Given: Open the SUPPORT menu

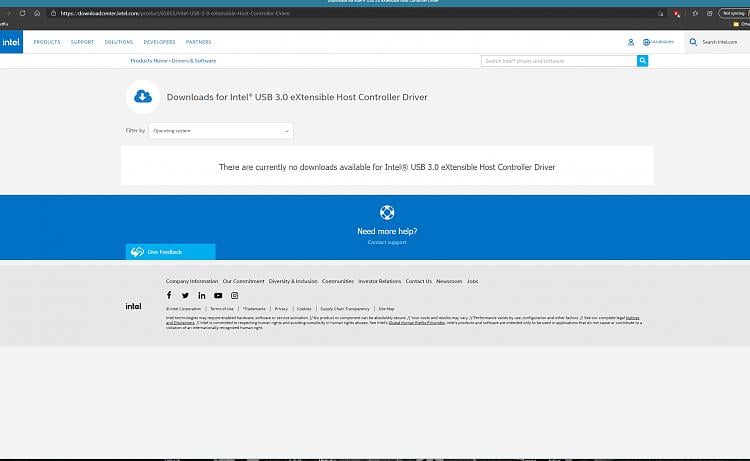Looking at the screenshot, I should point(82,42).
